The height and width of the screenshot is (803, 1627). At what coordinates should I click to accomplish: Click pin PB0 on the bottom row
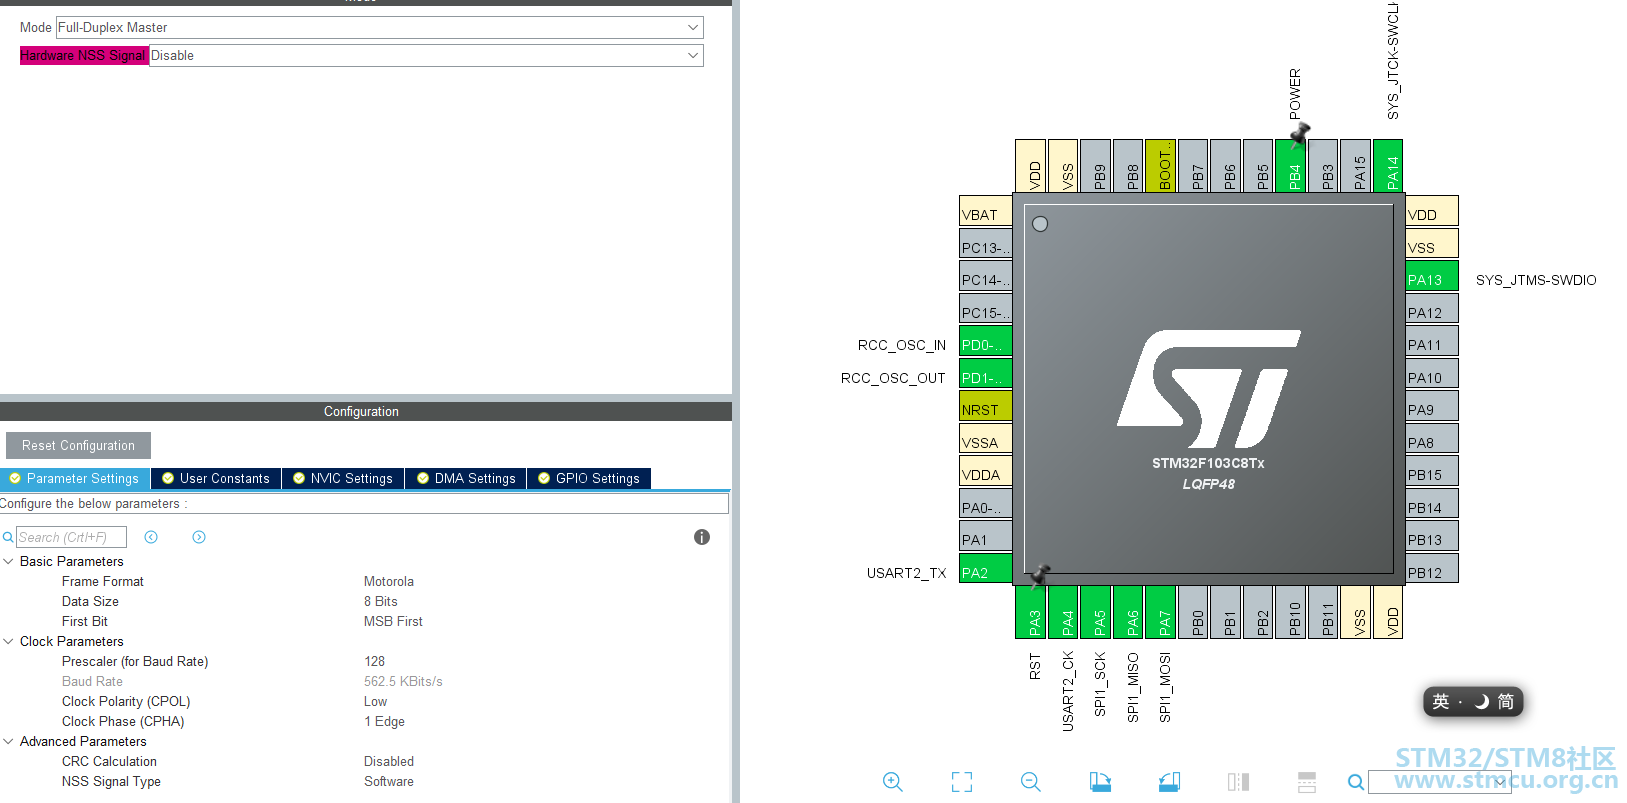(1193, 612)
